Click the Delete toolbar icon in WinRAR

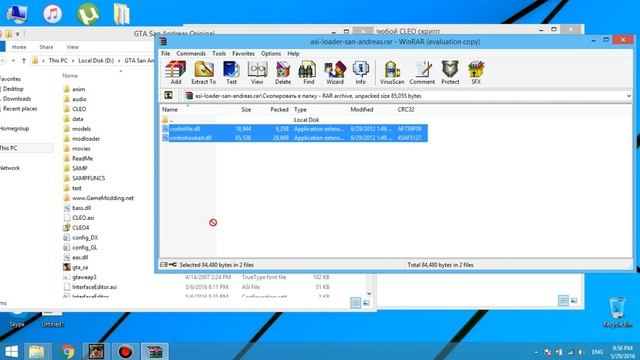[282, 73]
